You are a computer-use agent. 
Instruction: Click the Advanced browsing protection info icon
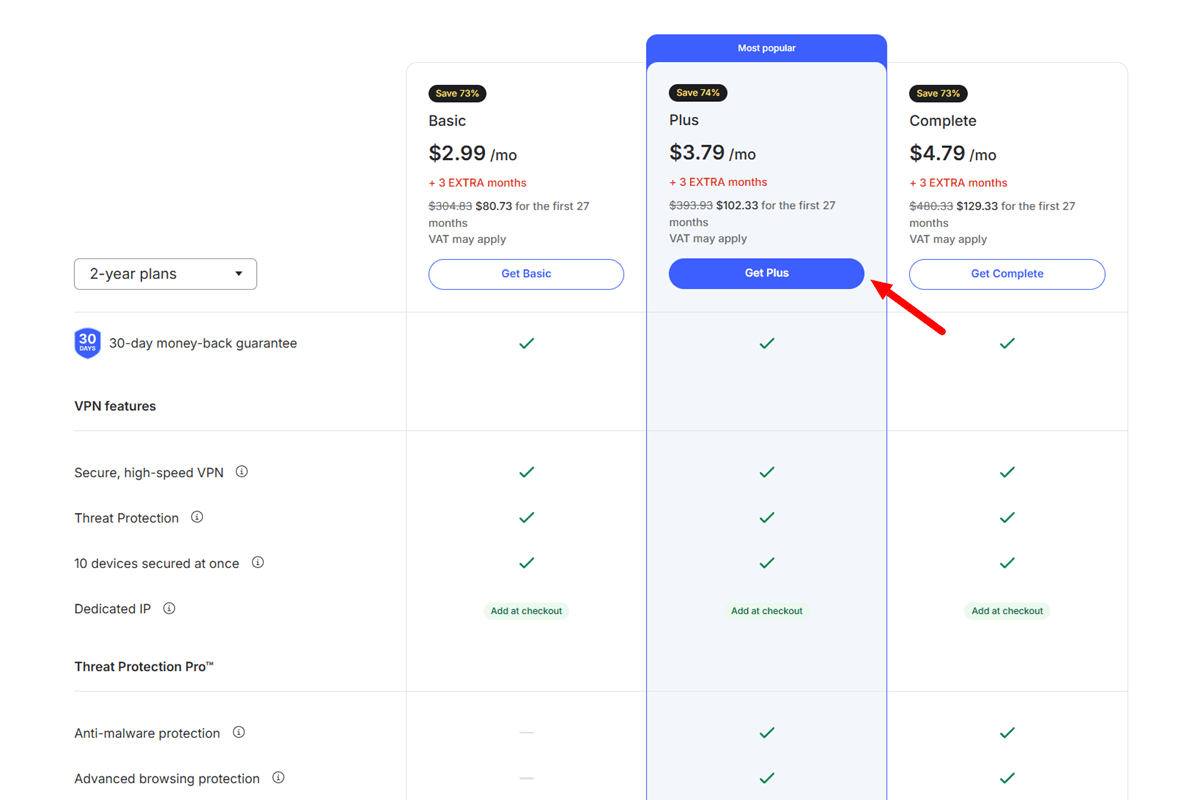[x=277, y=778]
